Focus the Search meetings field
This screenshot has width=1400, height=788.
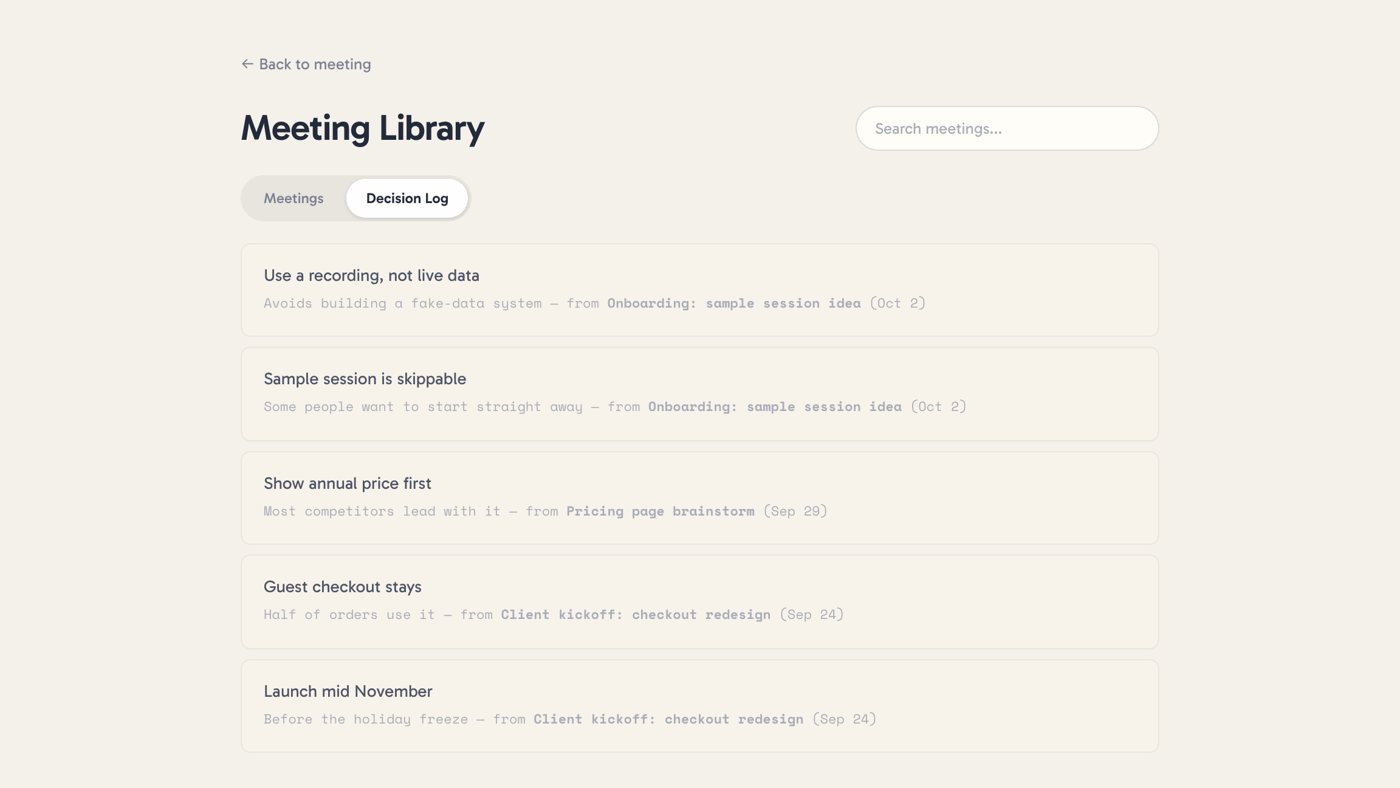[1007, 128]
